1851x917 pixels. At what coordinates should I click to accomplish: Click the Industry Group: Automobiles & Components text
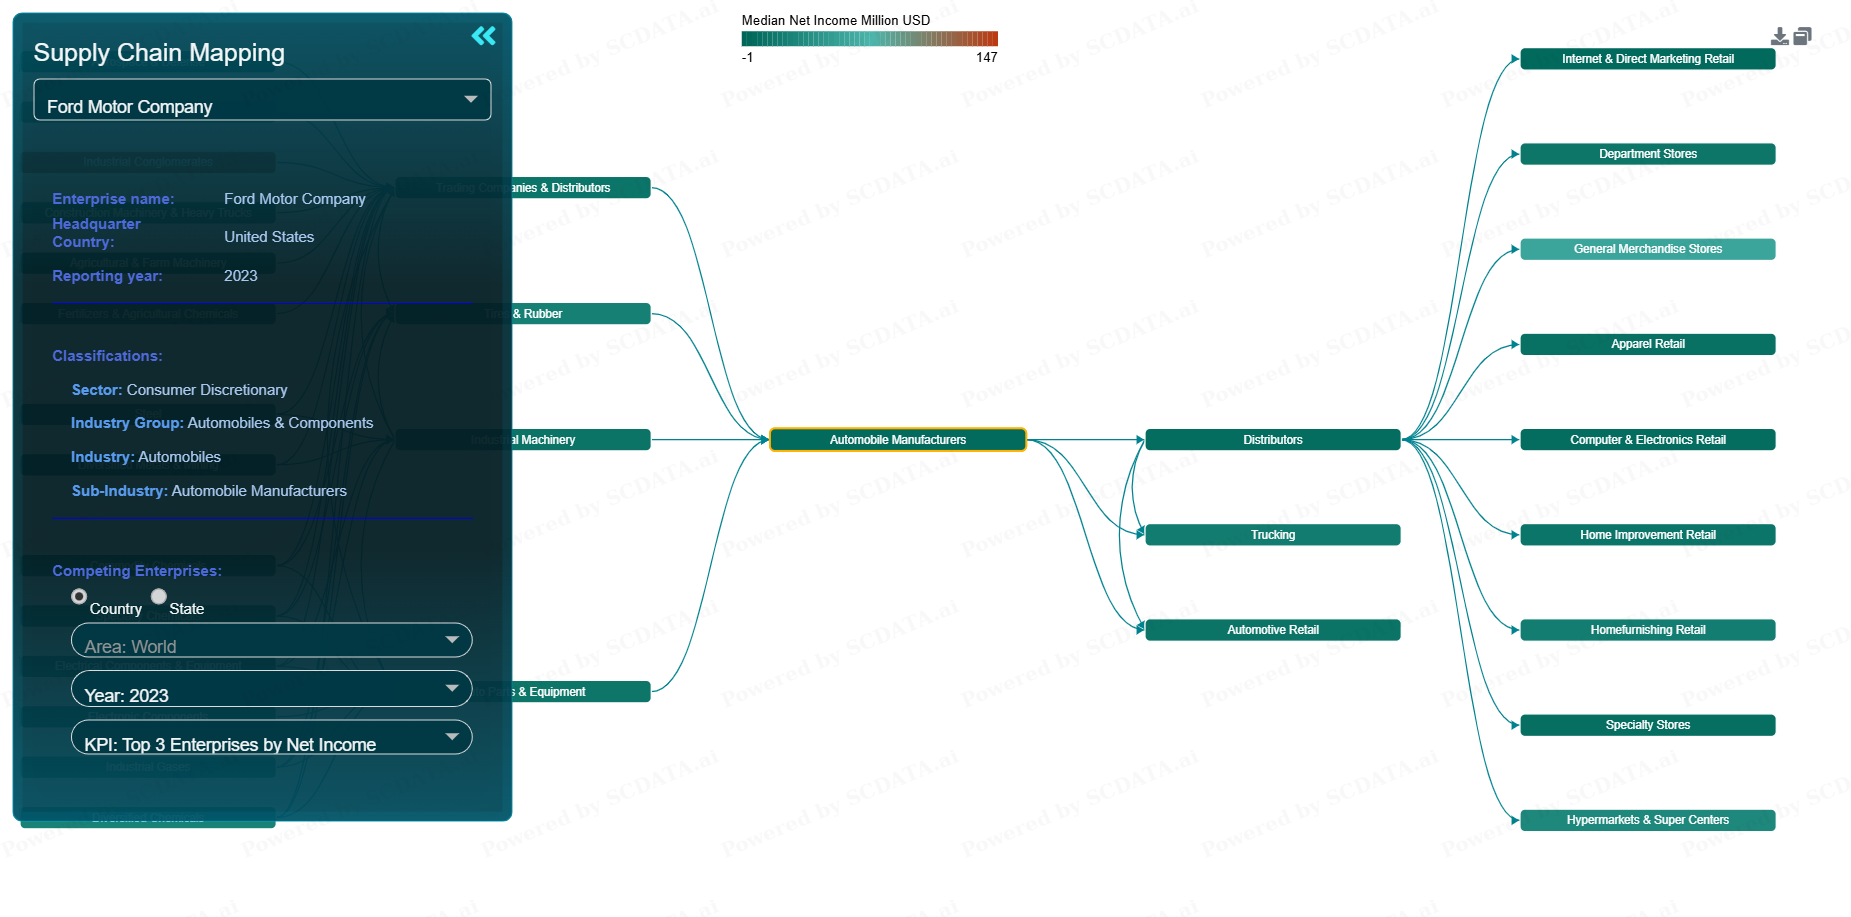[x=222, y=423]
